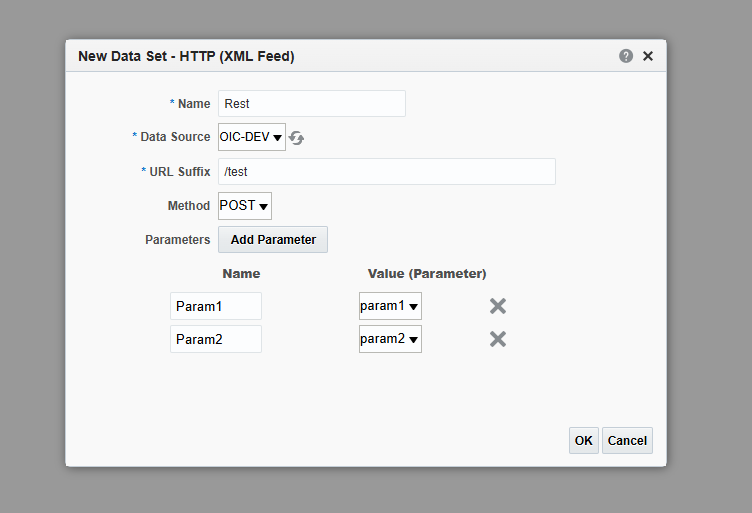The height and width of the screenshot is (513, 752).
Task: Click the Add Parameter button
Action: (273, 240)
